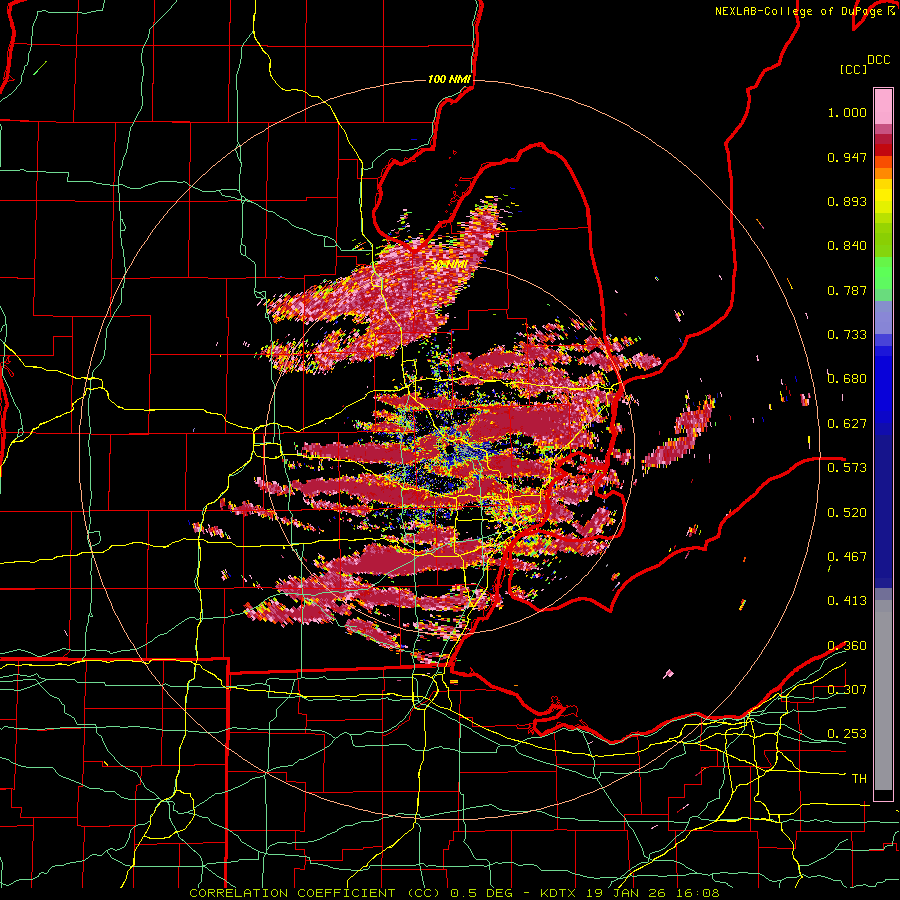Select the 0.467 scale label
This screenshot has width=900, height=900.
coord(847,557)
